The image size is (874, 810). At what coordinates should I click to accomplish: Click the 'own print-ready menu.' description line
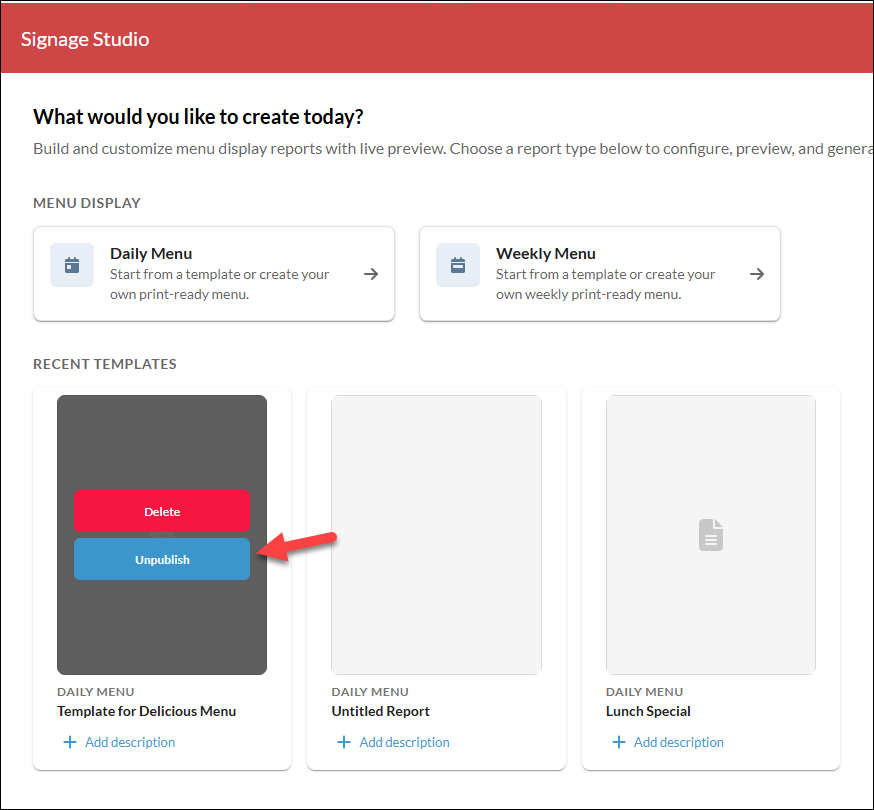click(179, 294)
